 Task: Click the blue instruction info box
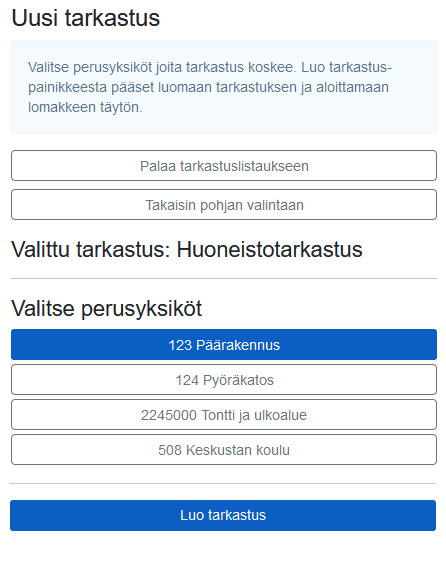[x=224, y=87]
